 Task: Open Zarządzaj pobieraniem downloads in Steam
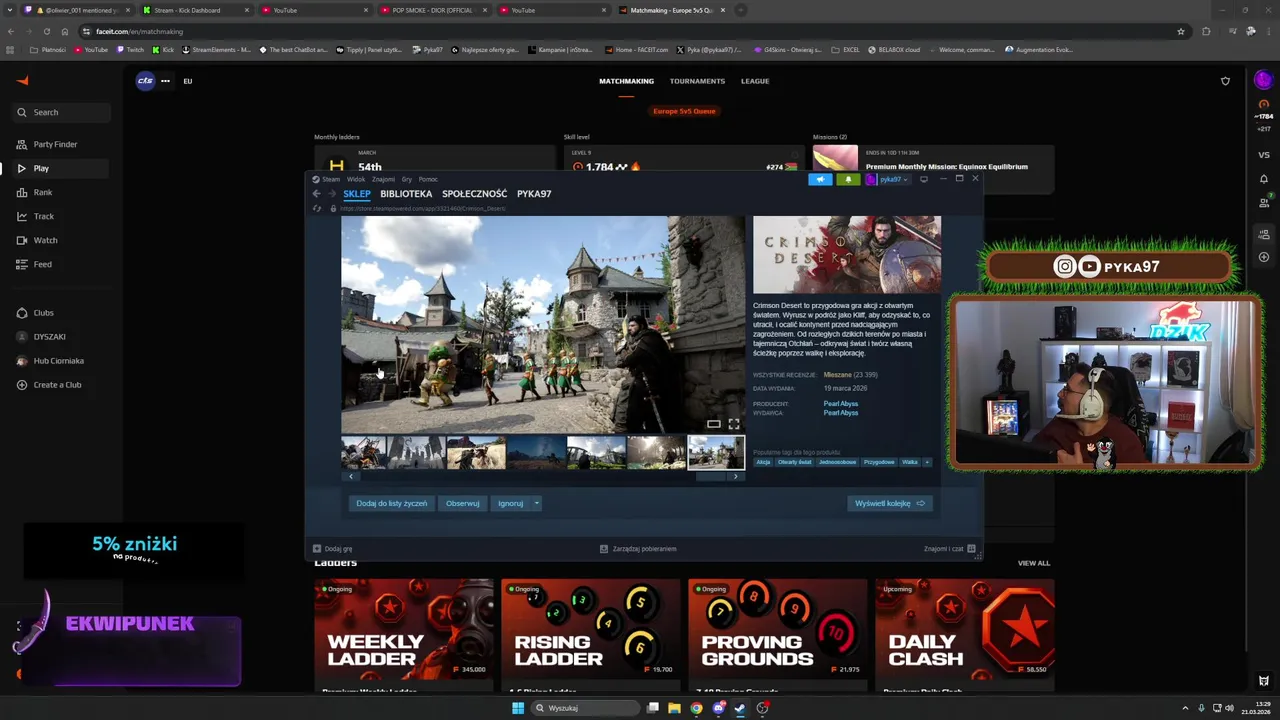pyautogui.click(x=638, y=549)
